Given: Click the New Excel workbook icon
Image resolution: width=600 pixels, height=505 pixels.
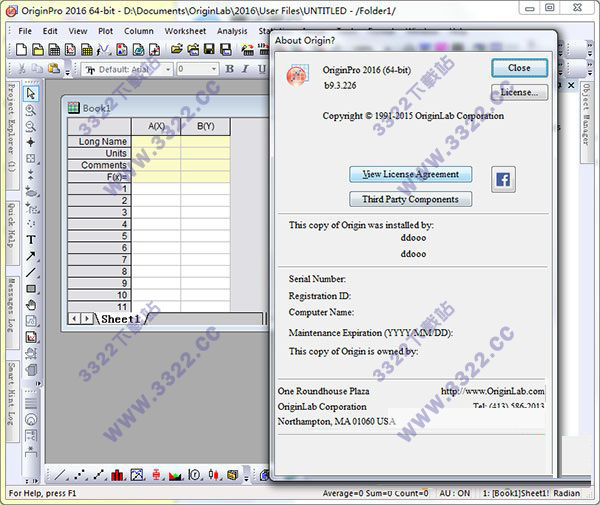Looking at the screenshot, I should [138, 49].
